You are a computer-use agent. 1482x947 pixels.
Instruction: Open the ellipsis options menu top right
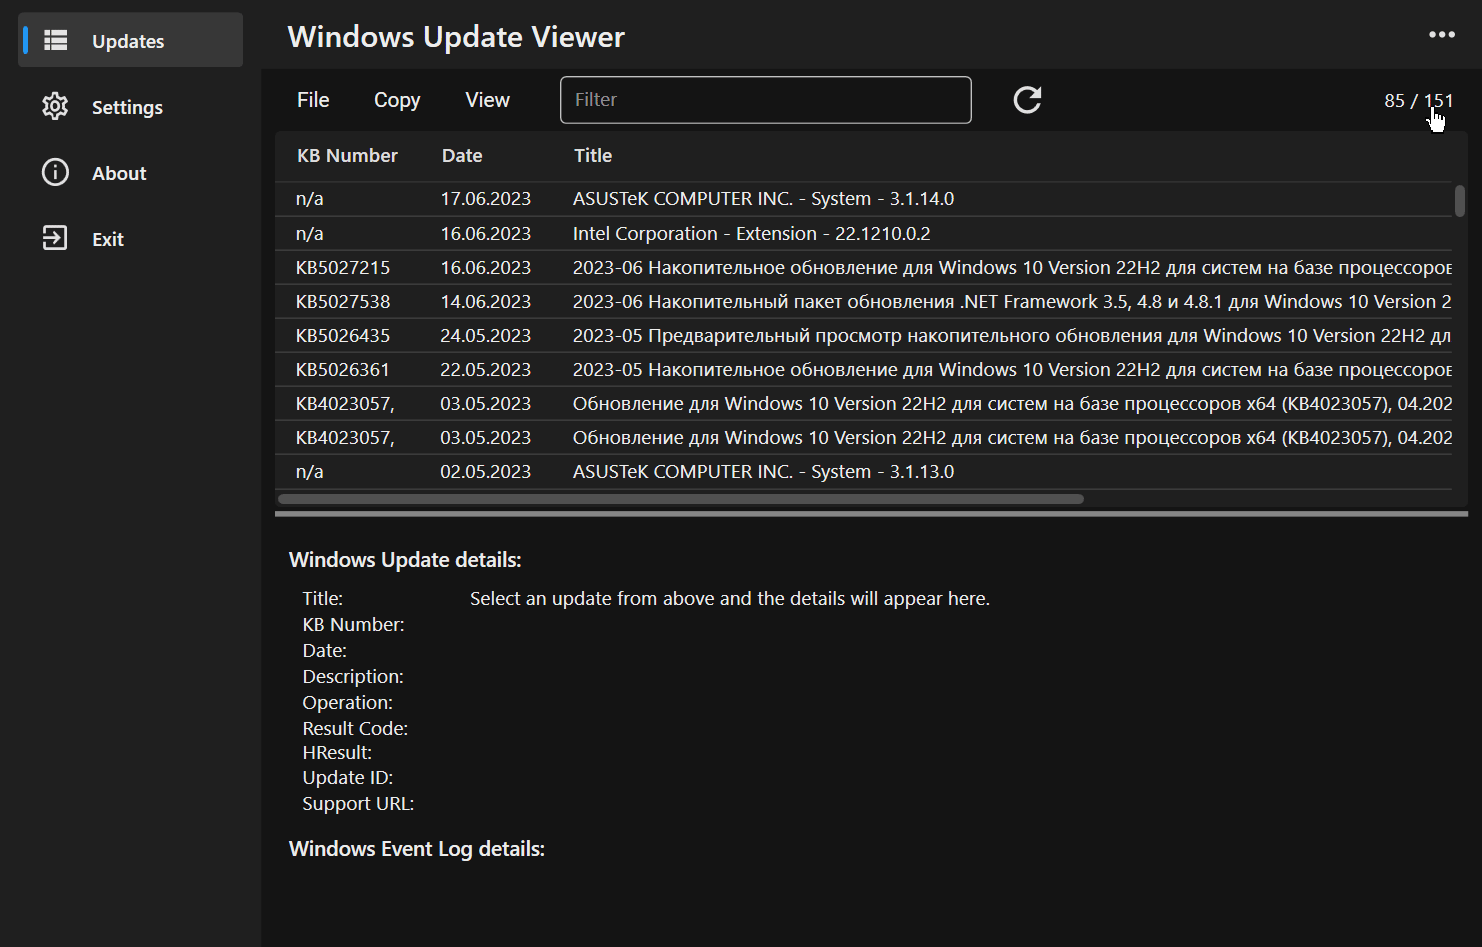pos(1442,35)
